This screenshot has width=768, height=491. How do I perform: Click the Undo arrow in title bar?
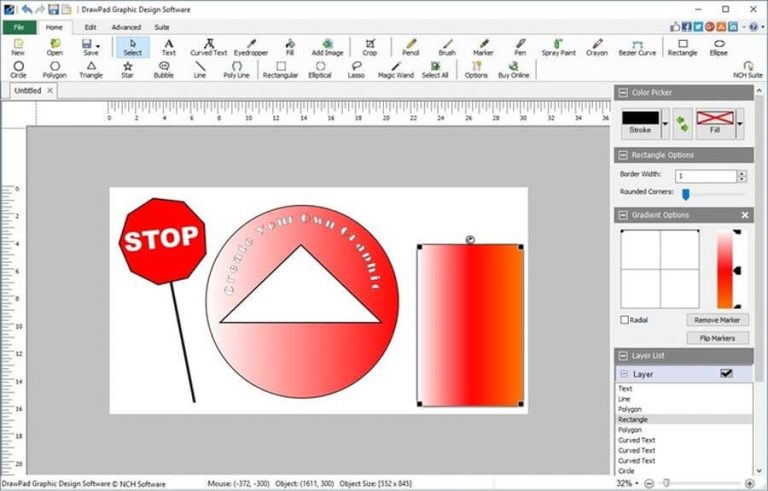tap(26, 9)
